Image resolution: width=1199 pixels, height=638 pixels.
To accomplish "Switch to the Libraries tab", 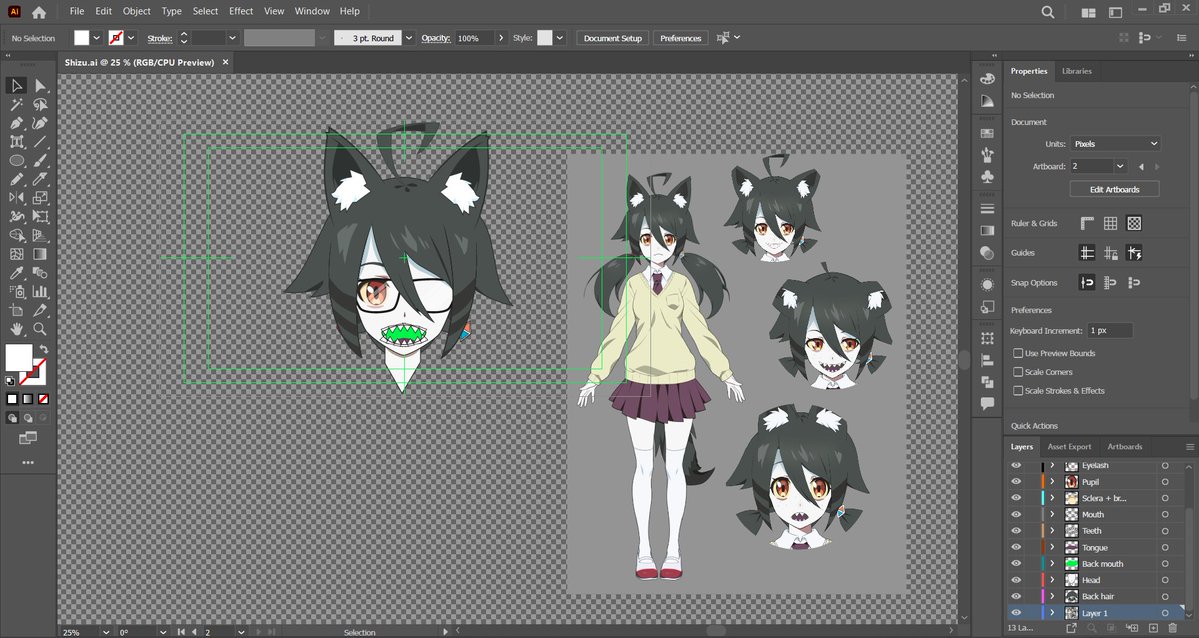I will tap(1077, 71).
